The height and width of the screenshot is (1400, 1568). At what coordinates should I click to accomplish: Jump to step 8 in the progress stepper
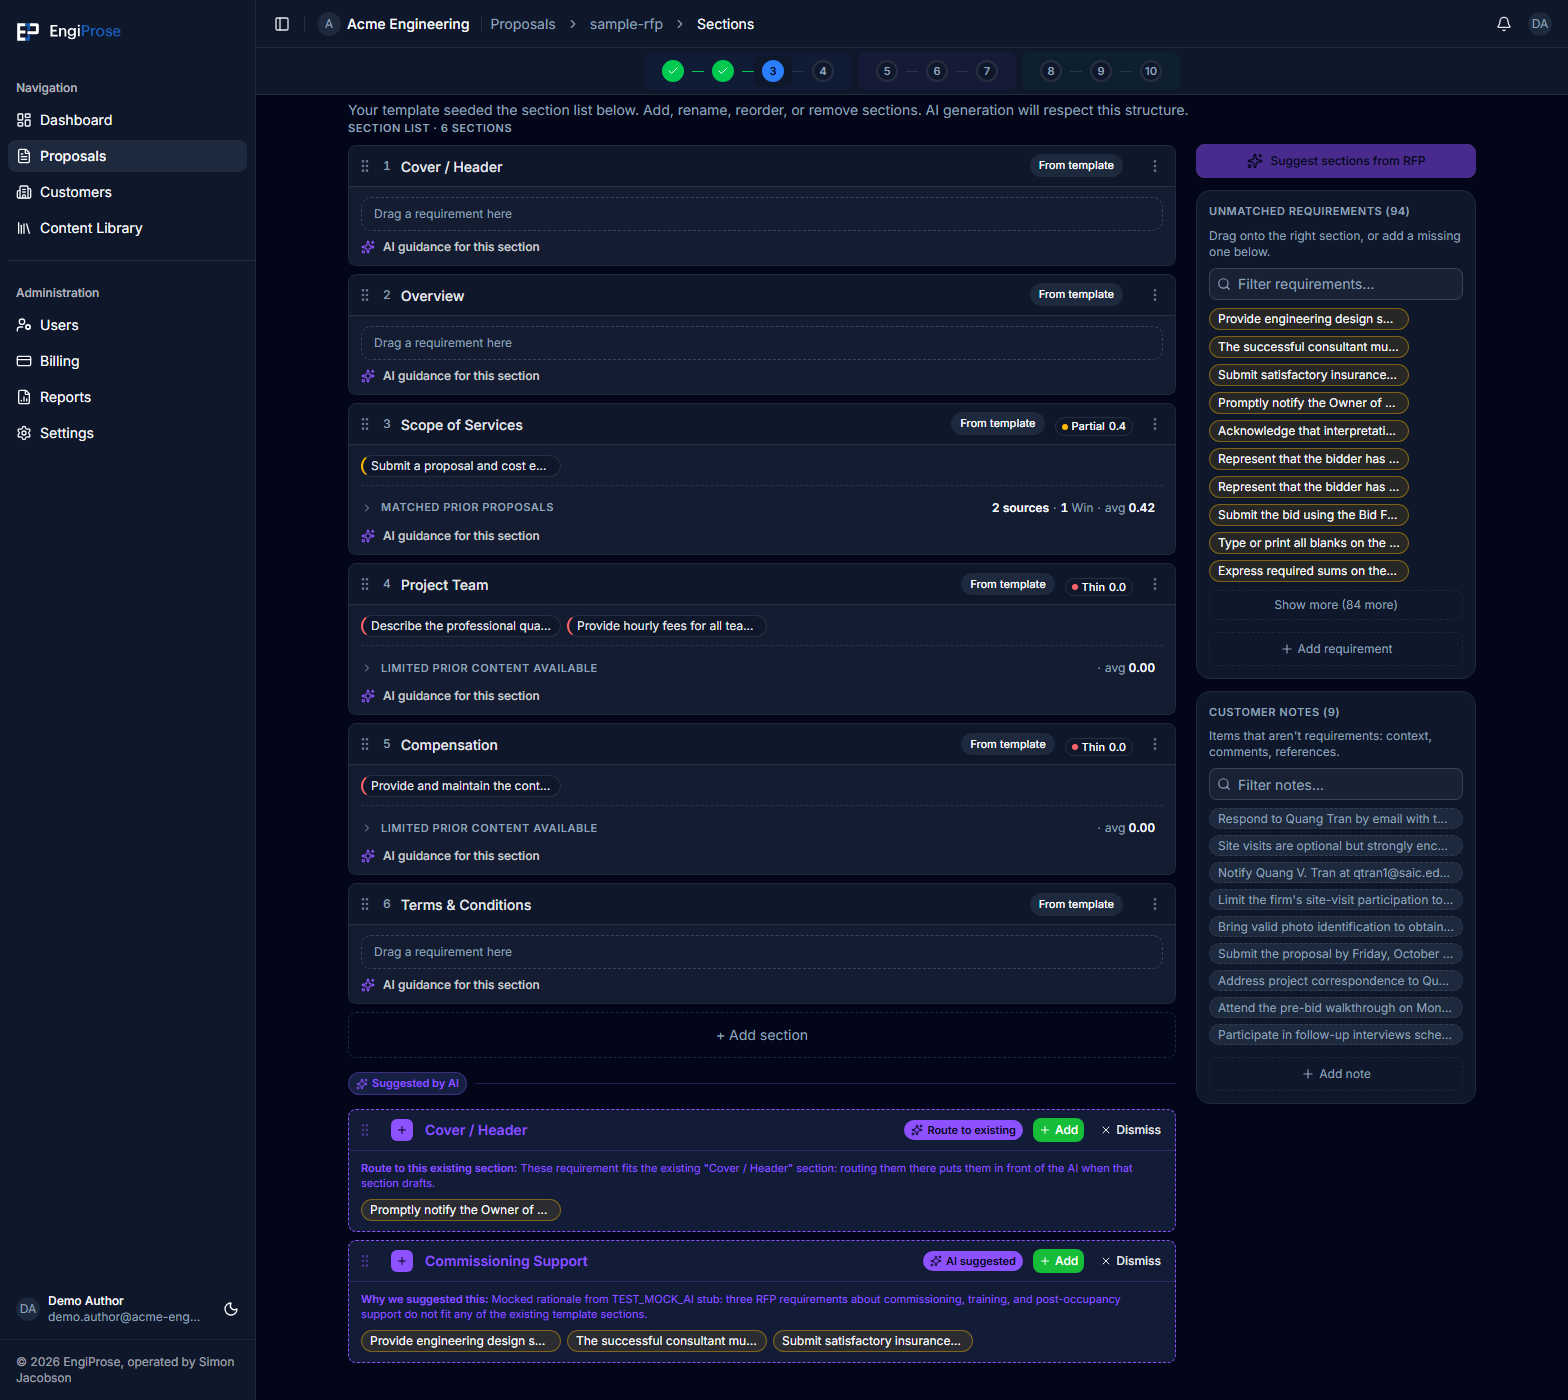[1051, 71]
